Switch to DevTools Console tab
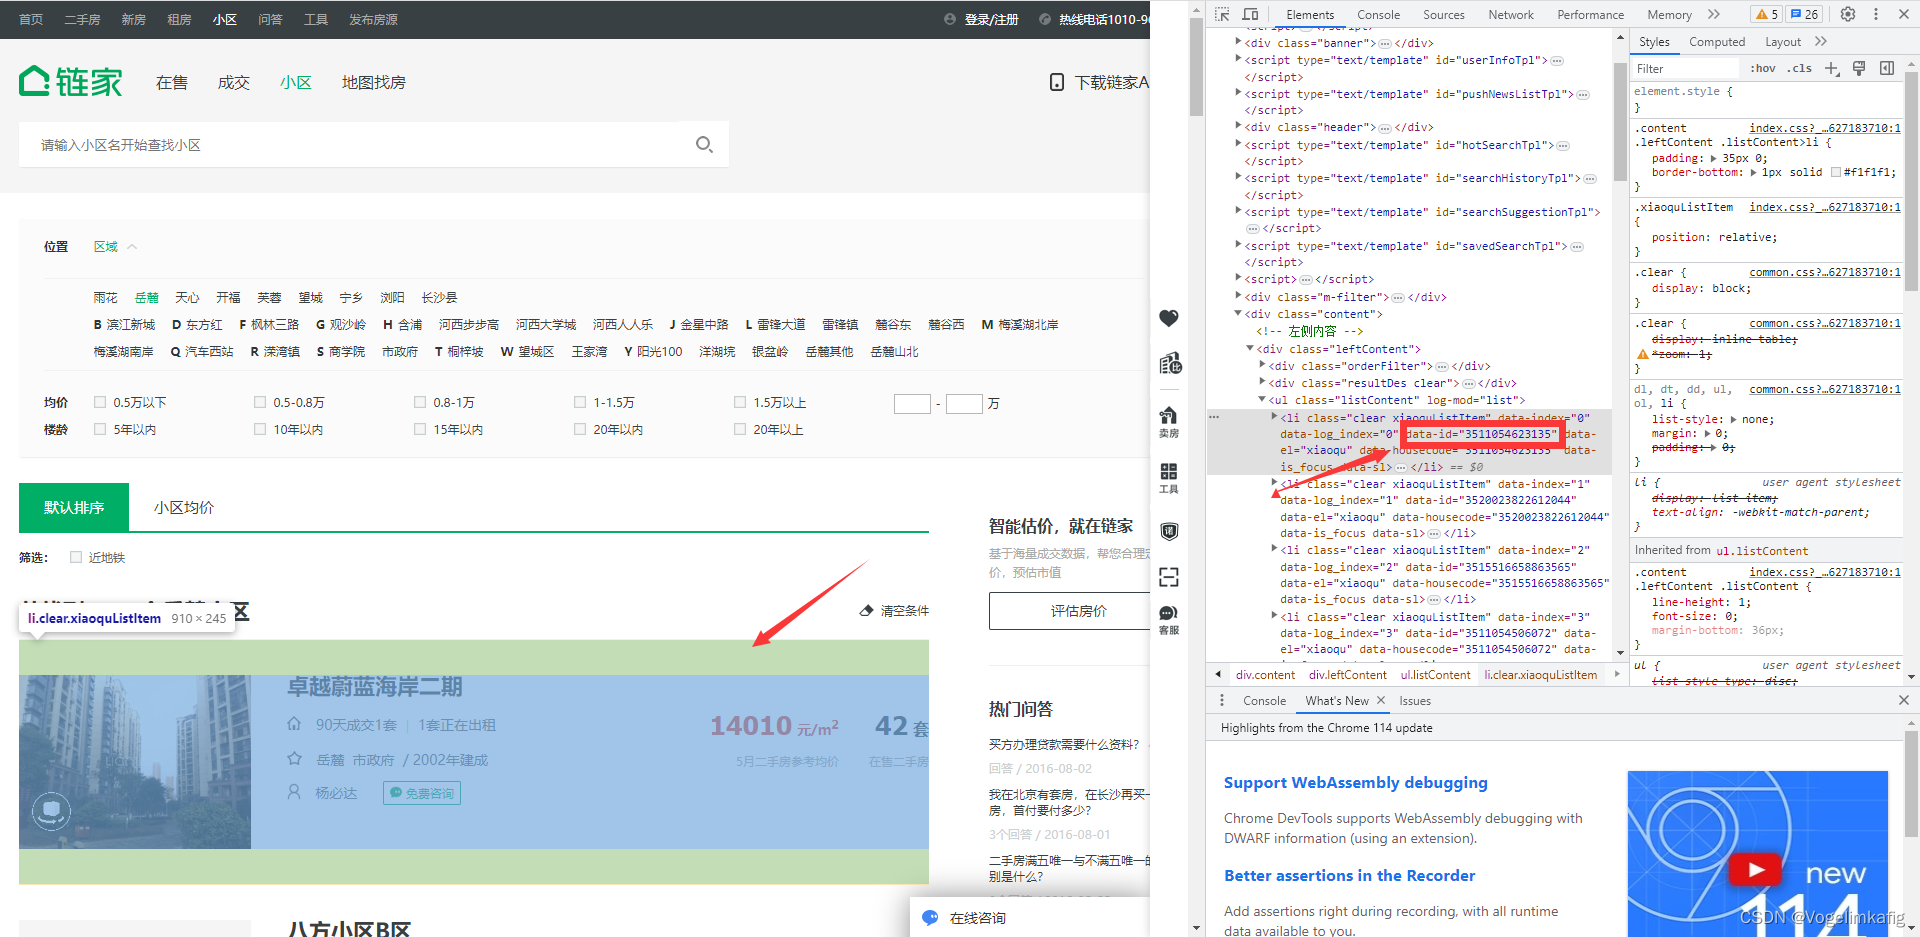Screen dimensions: 1920x937 (1378, 14)
